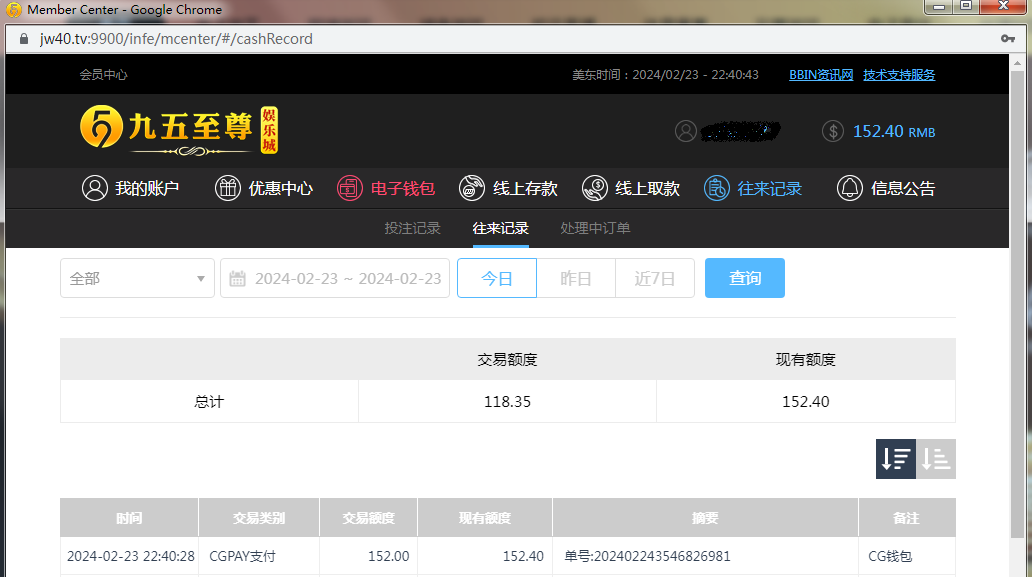Click 我的账户 menu label
1032x577 pixels.
pyautogui.click(x=147, y=189)
